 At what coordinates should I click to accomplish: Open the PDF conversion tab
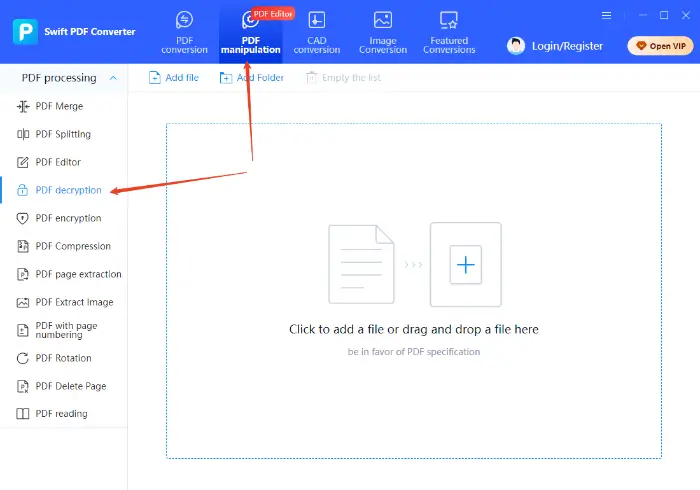184,32
